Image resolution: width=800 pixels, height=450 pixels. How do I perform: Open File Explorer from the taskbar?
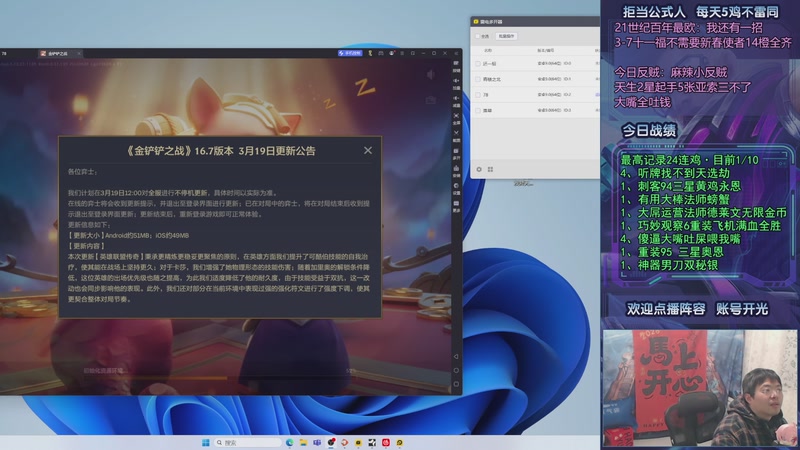click(304, 442)
